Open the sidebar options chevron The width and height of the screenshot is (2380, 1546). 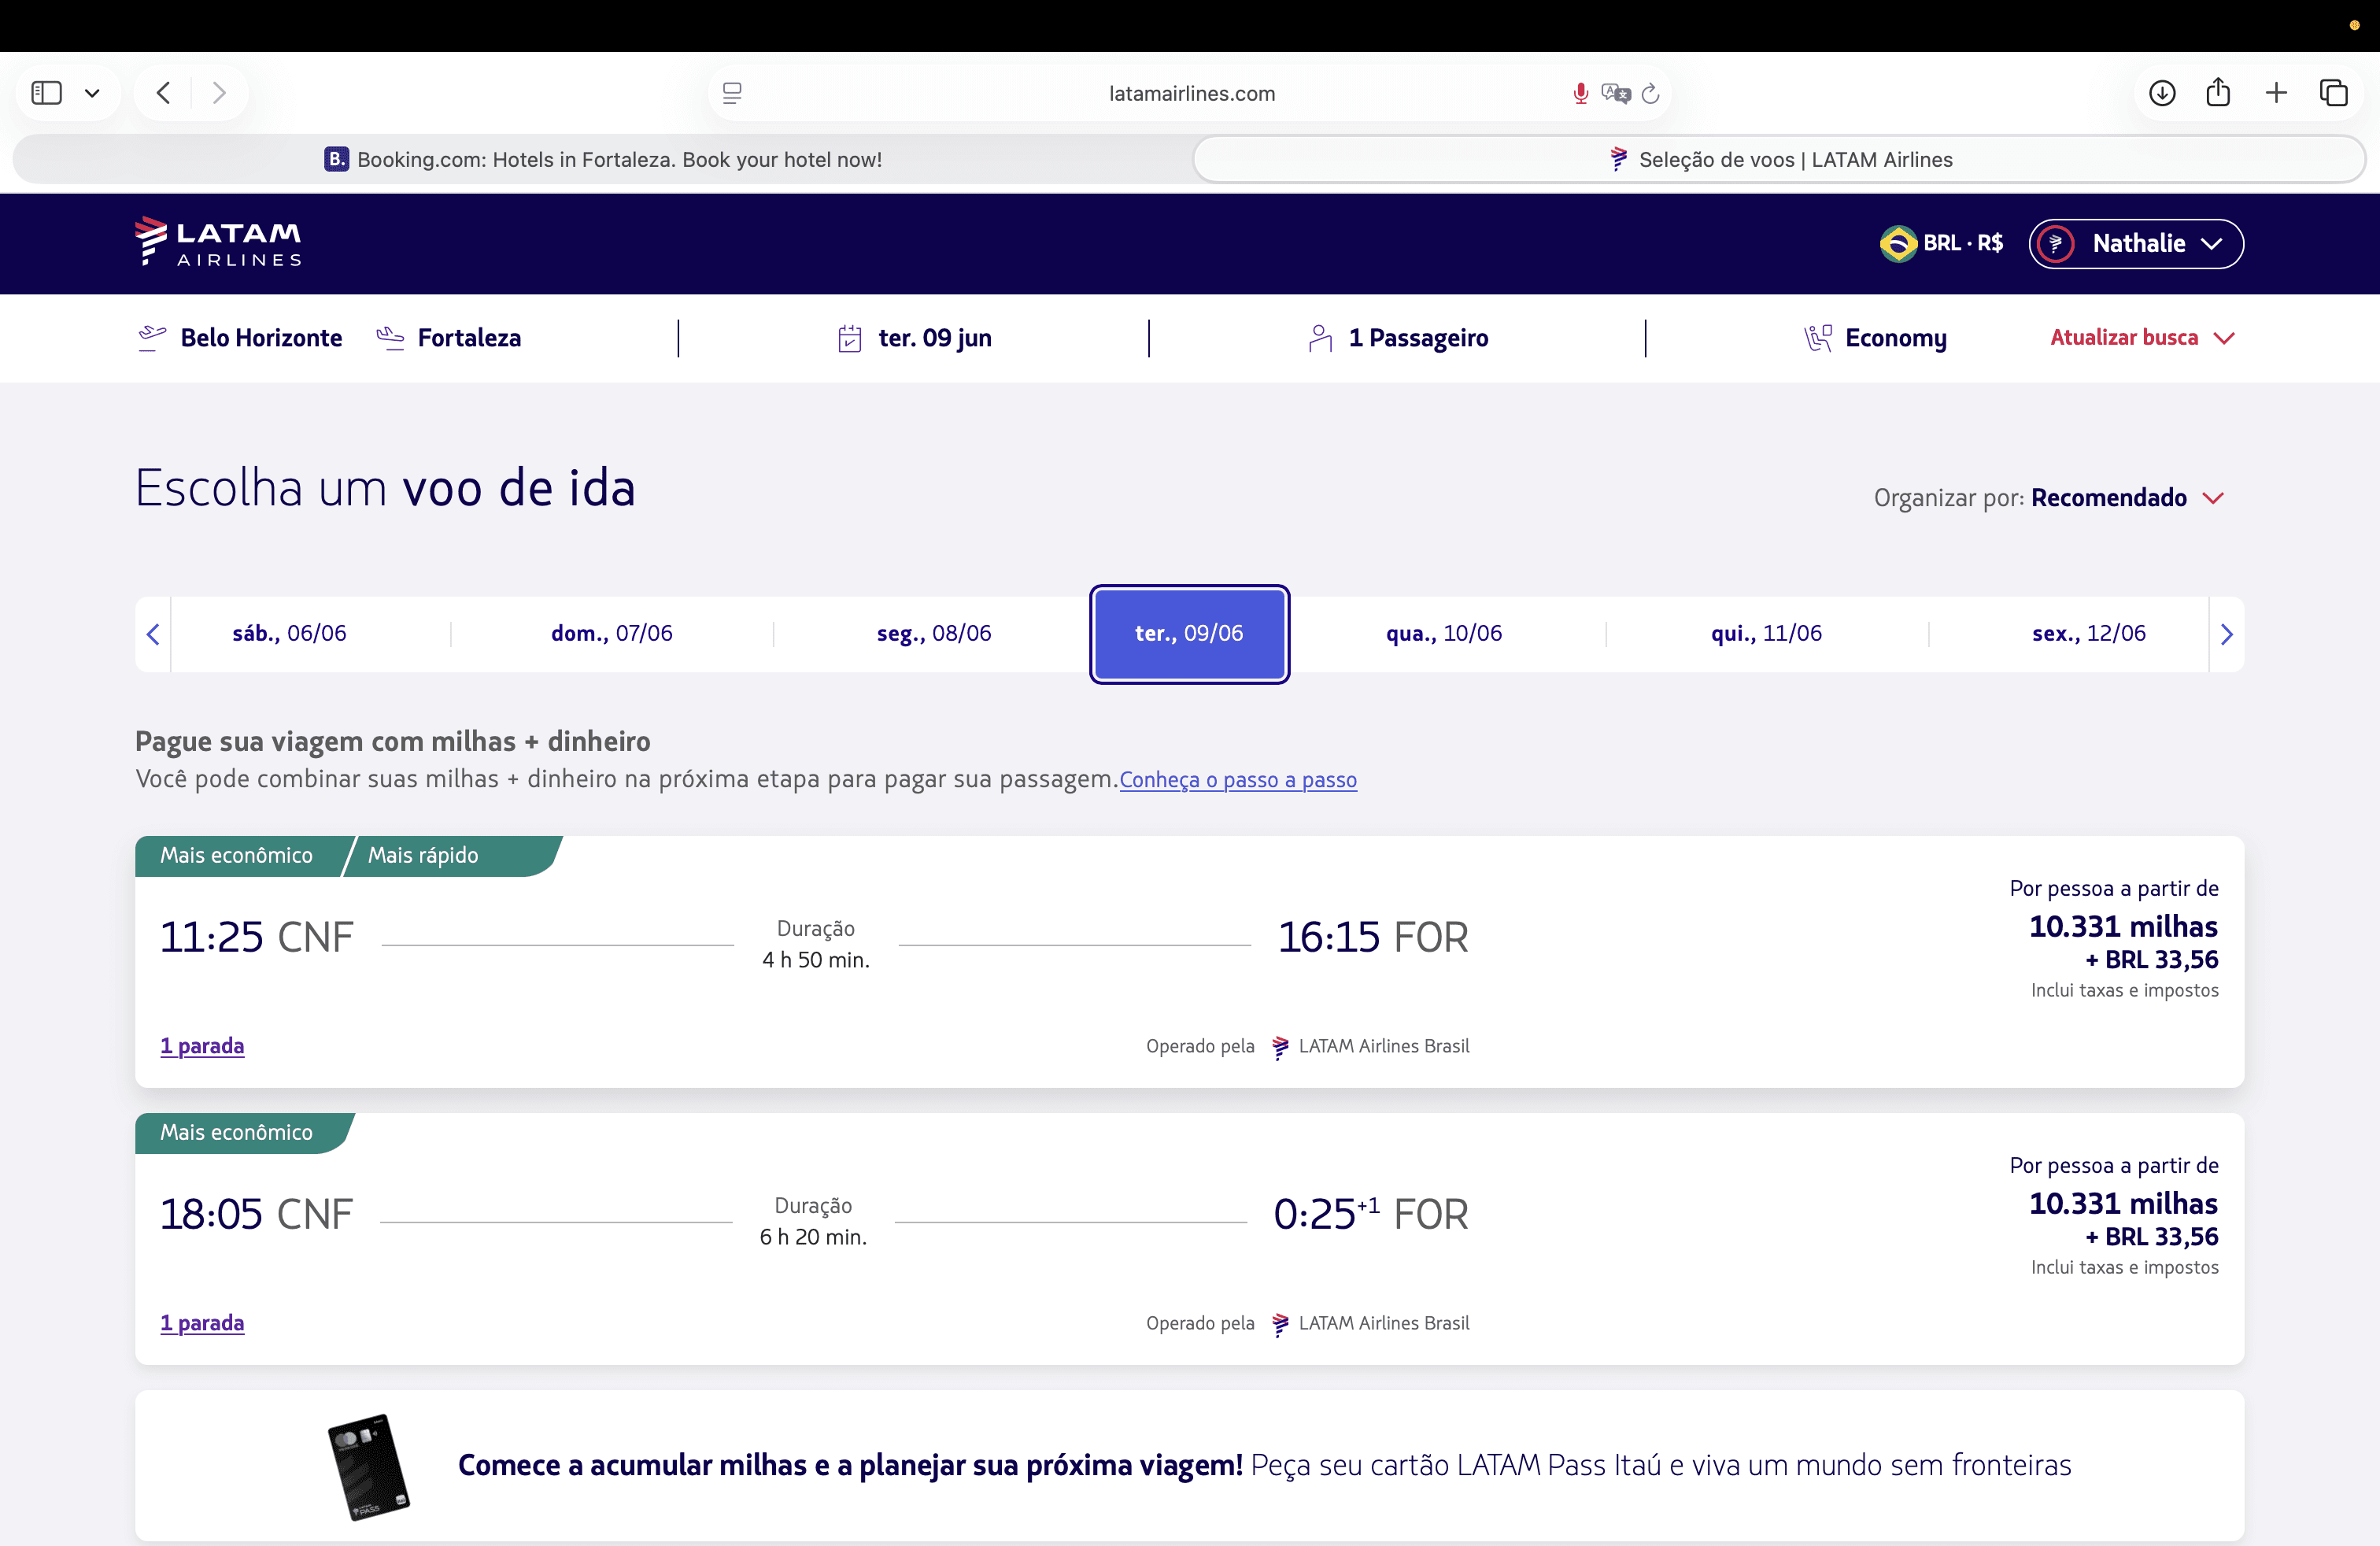[x=93, y=94]
